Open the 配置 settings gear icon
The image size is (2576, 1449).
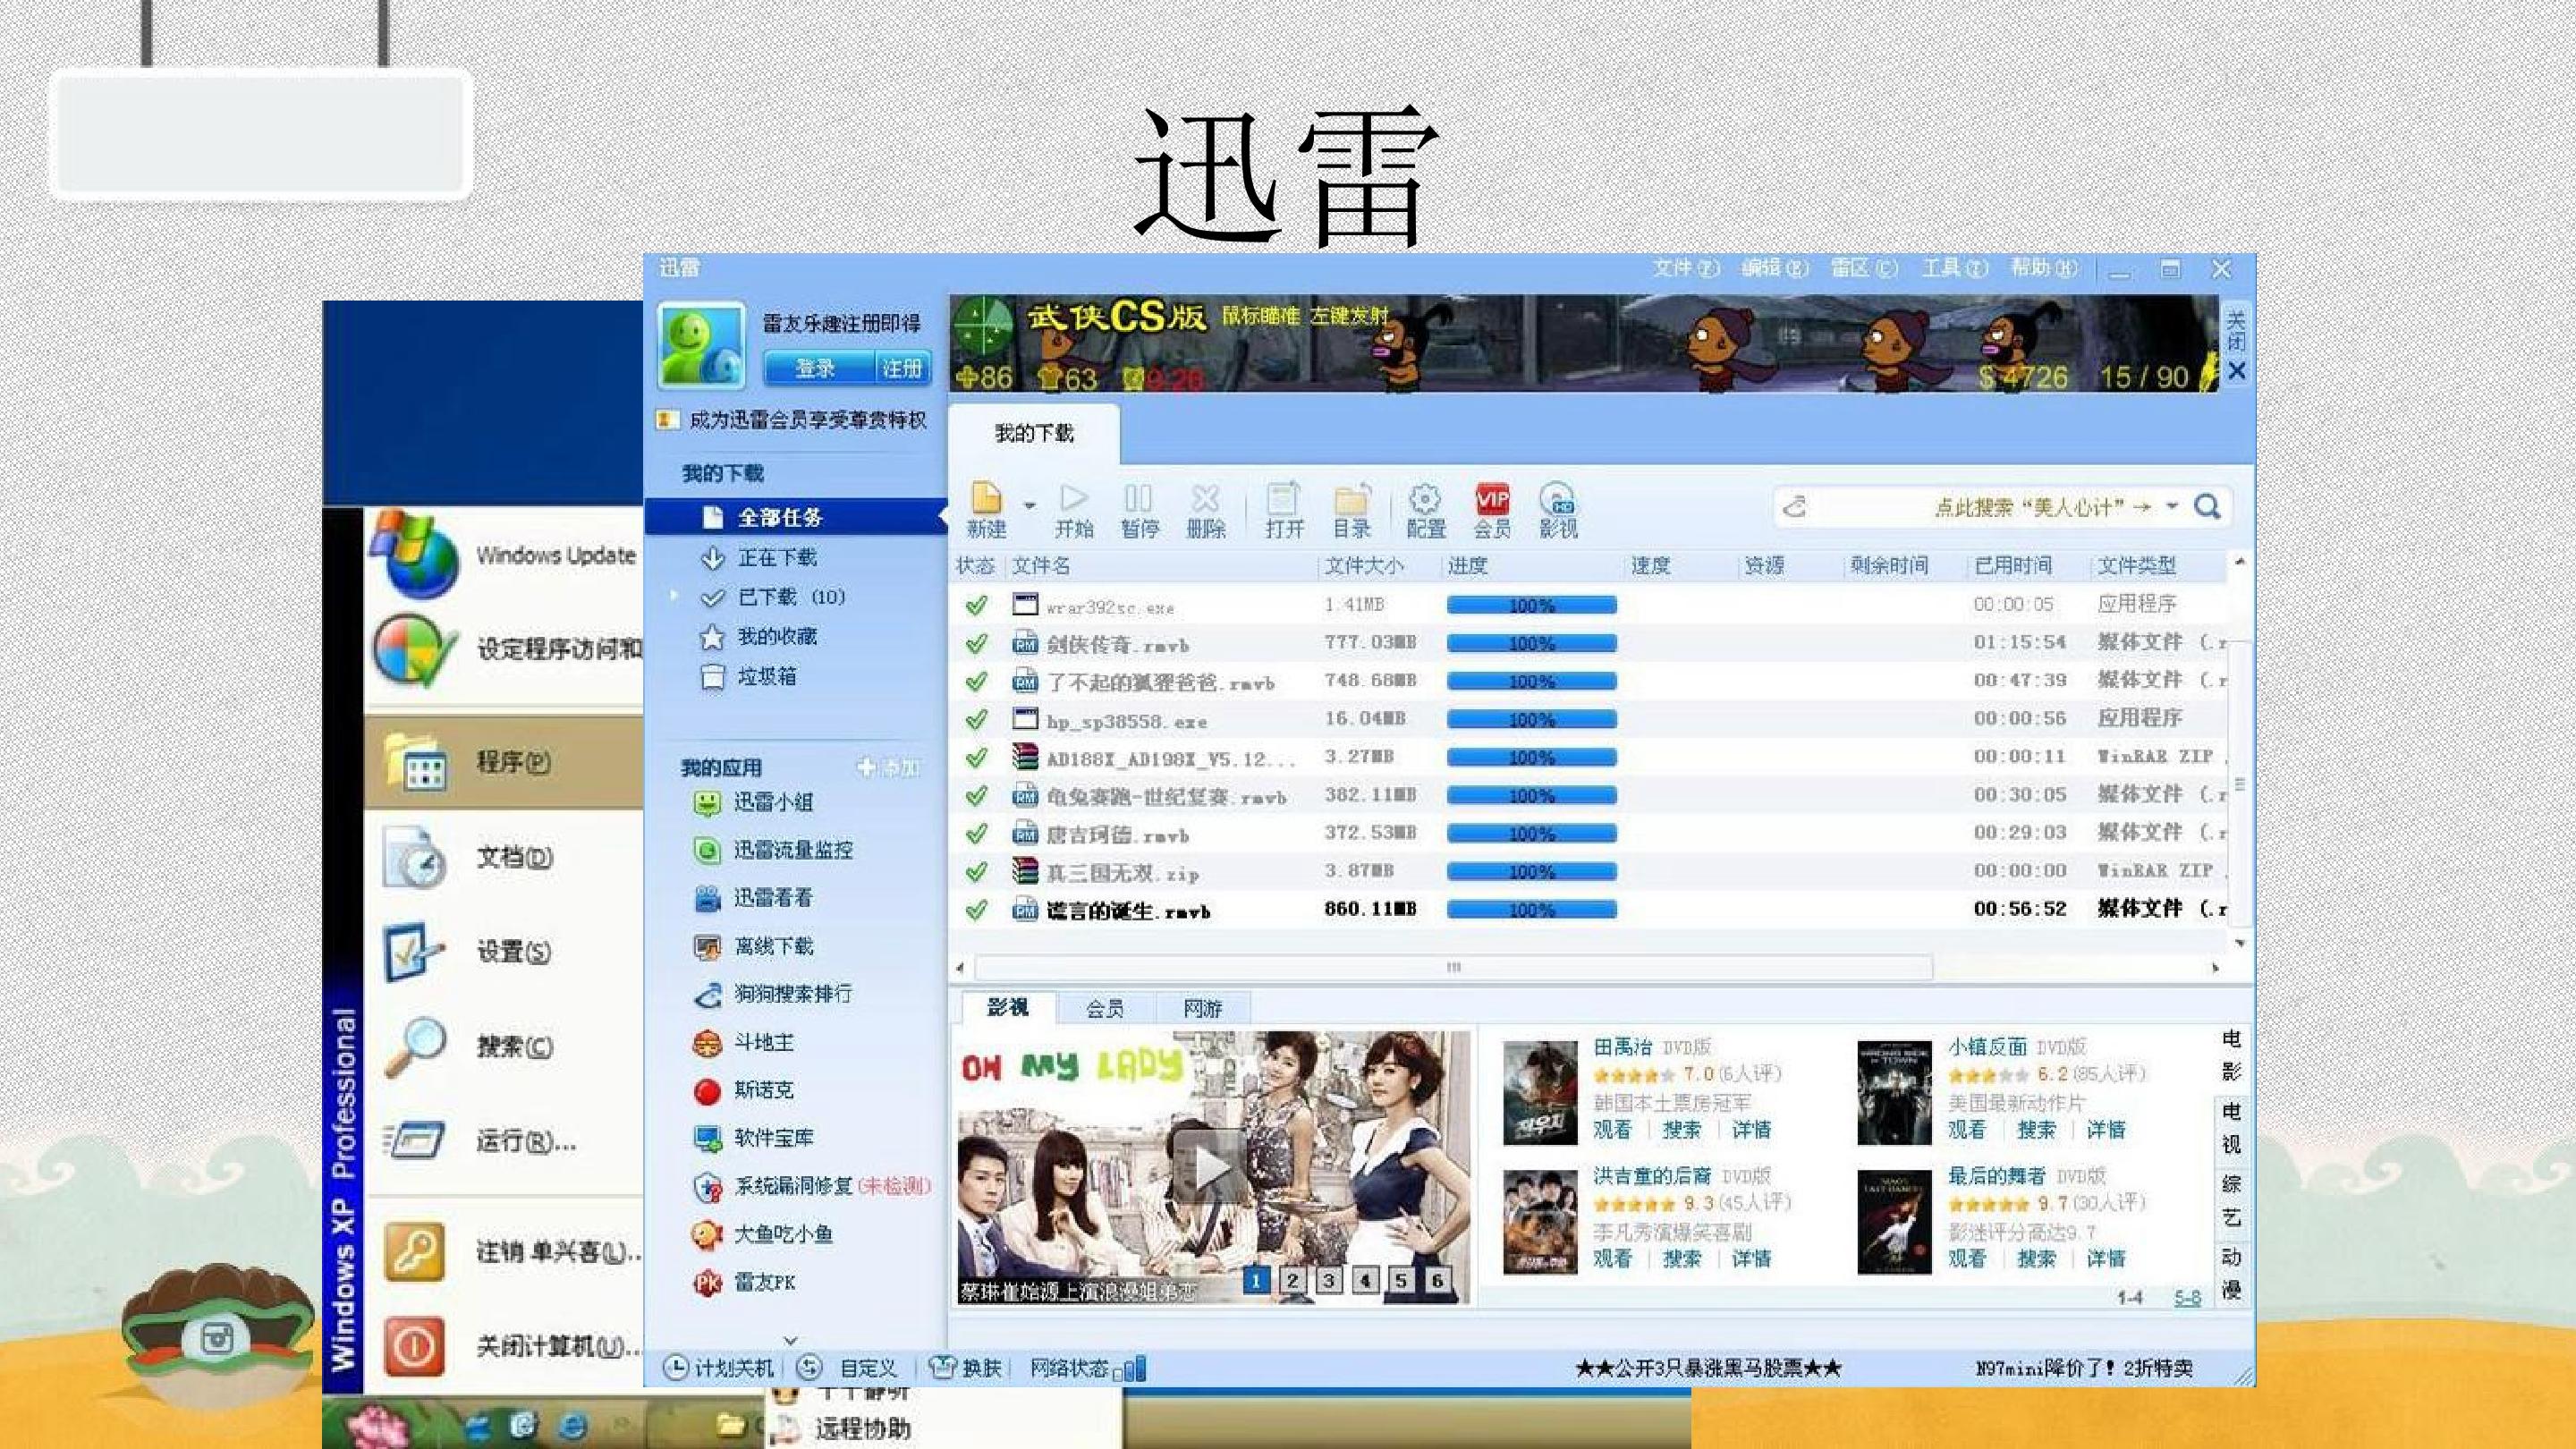click(1425, 511)
